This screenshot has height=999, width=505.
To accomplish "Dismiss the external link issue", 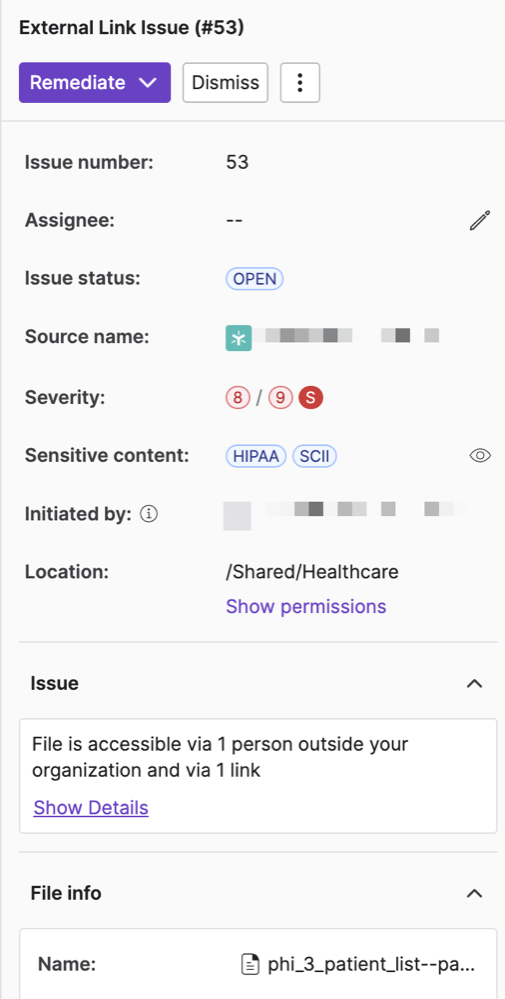I will click(225, 82).
